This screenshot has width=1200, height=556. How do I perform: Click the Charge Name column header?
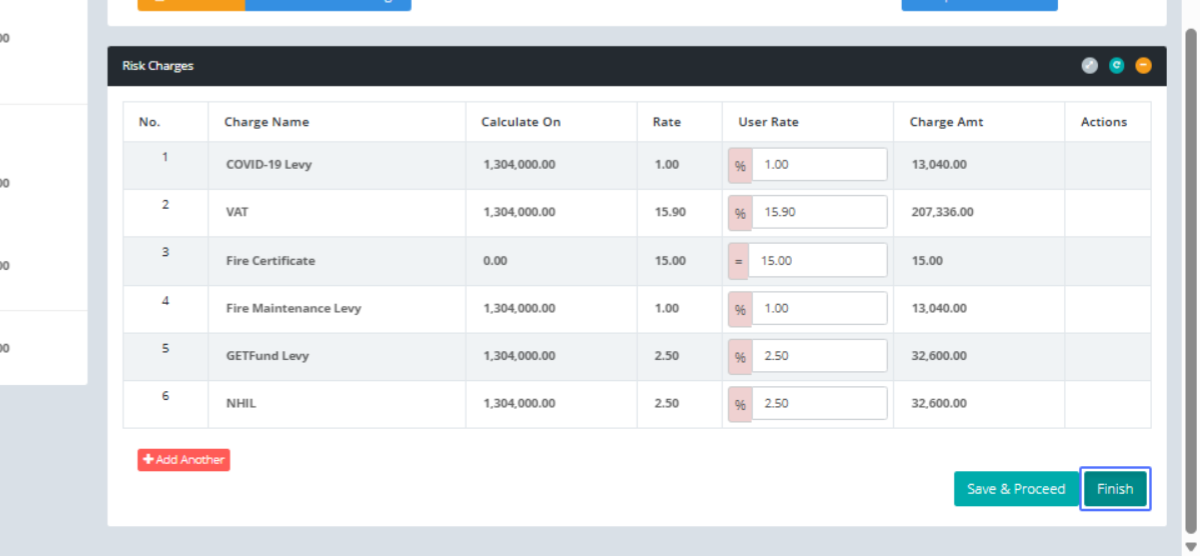click(266, 122)
